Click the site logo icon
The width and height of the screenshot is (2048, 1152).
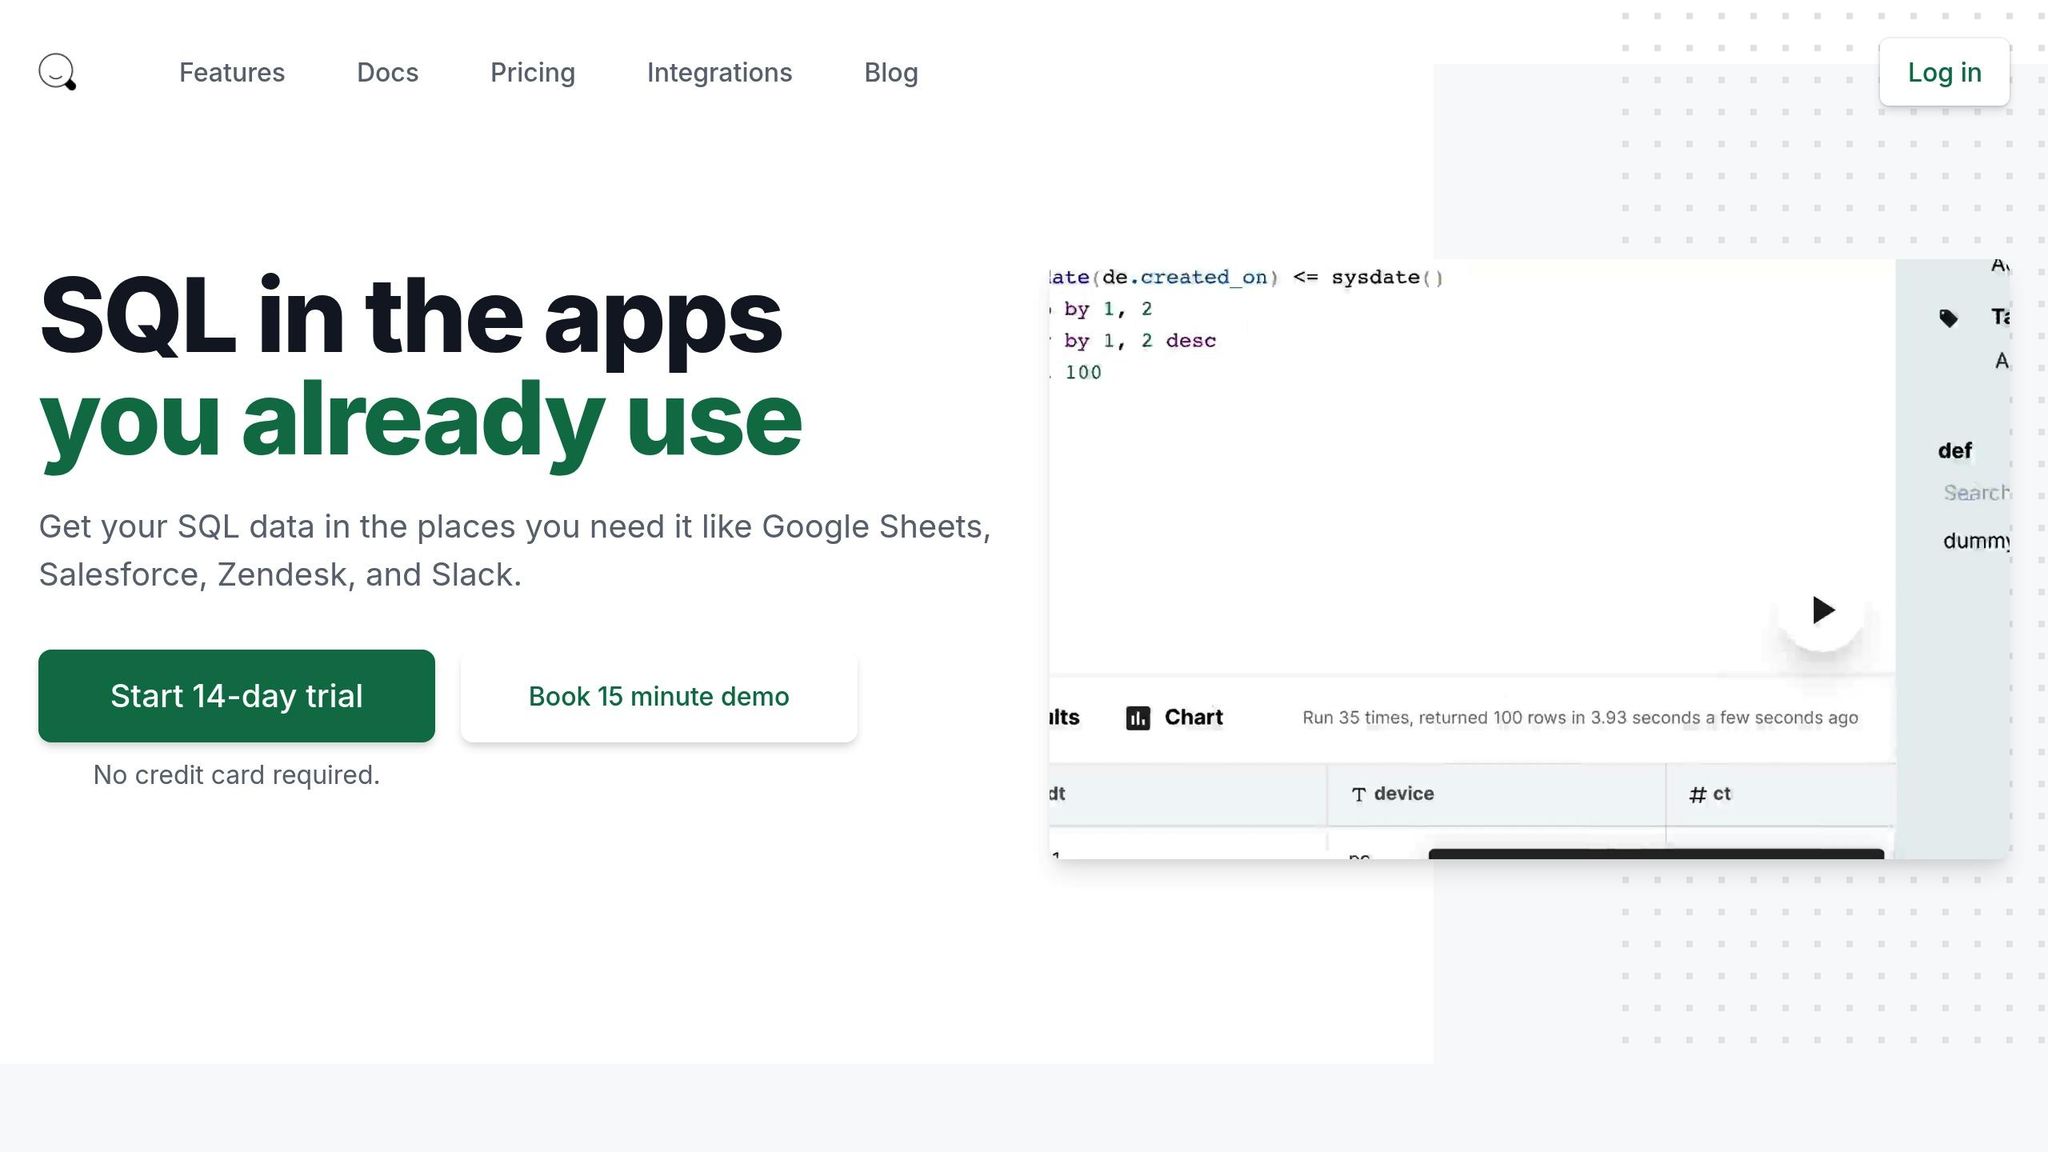click(57, 72)
